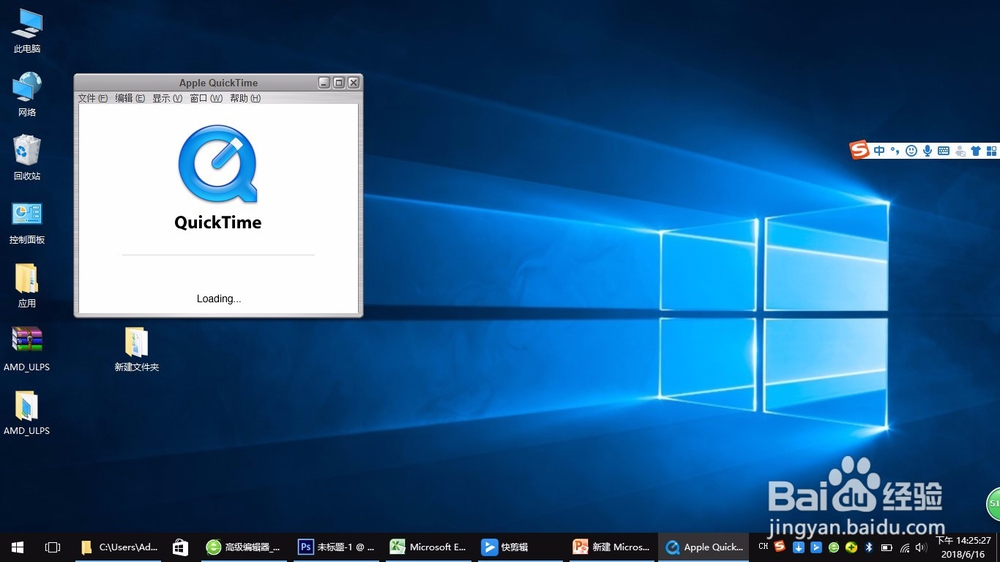Open the emoji smiley panel on IME bar
The height and width of the screenshot is (562, 1000).
[911, 151]
